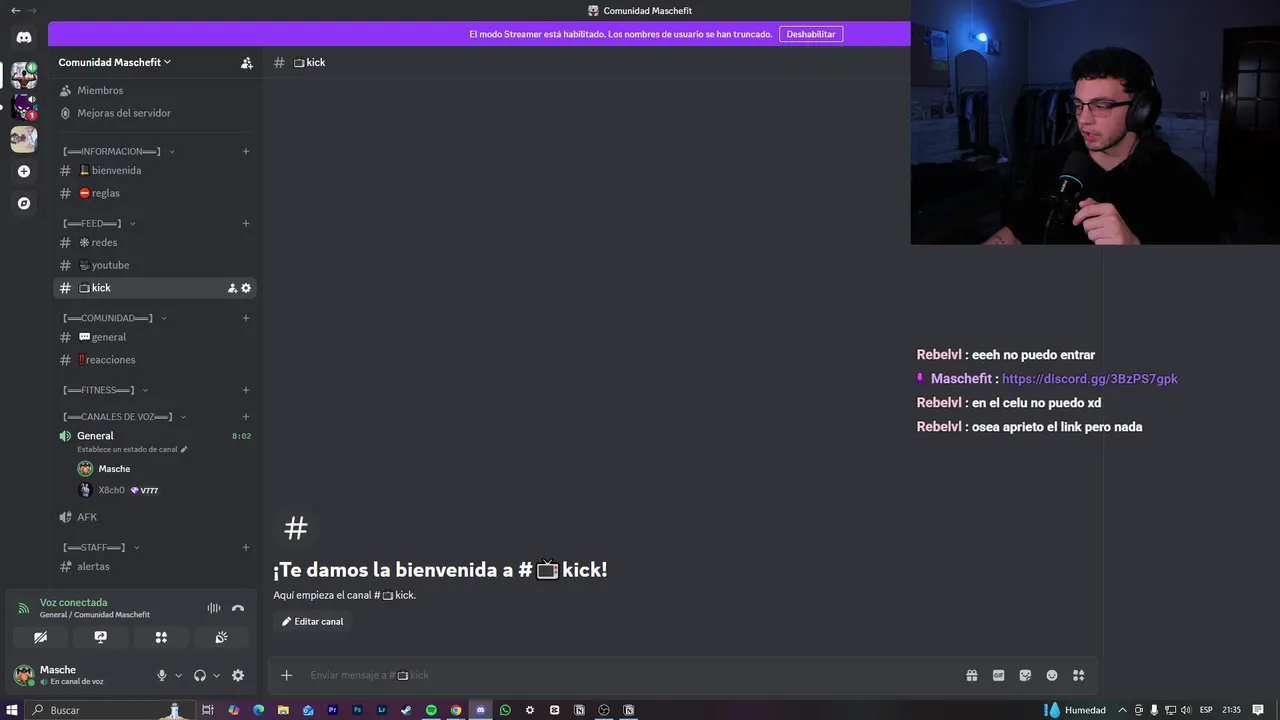Open input device options arrow beside microphone

pyautogui.click(x=179, y=675)
